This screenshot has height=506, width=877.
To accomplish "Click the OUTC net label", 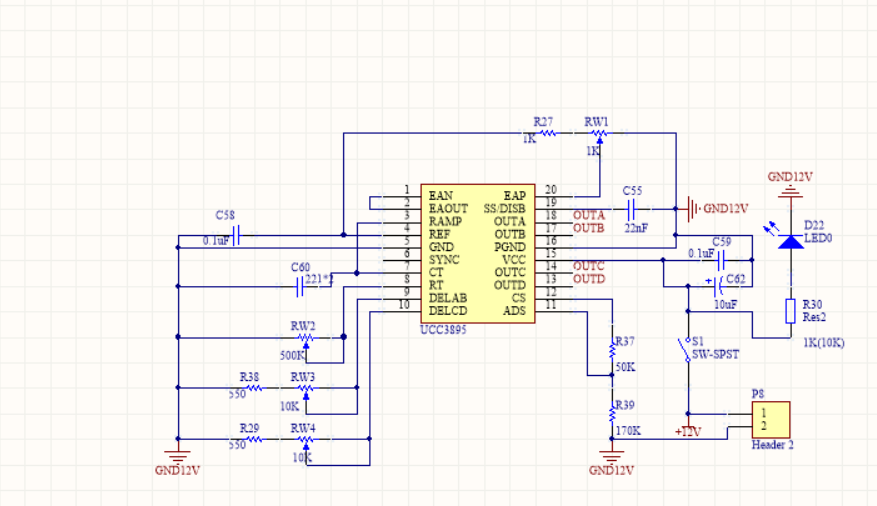I will click(x=588, y=266).
